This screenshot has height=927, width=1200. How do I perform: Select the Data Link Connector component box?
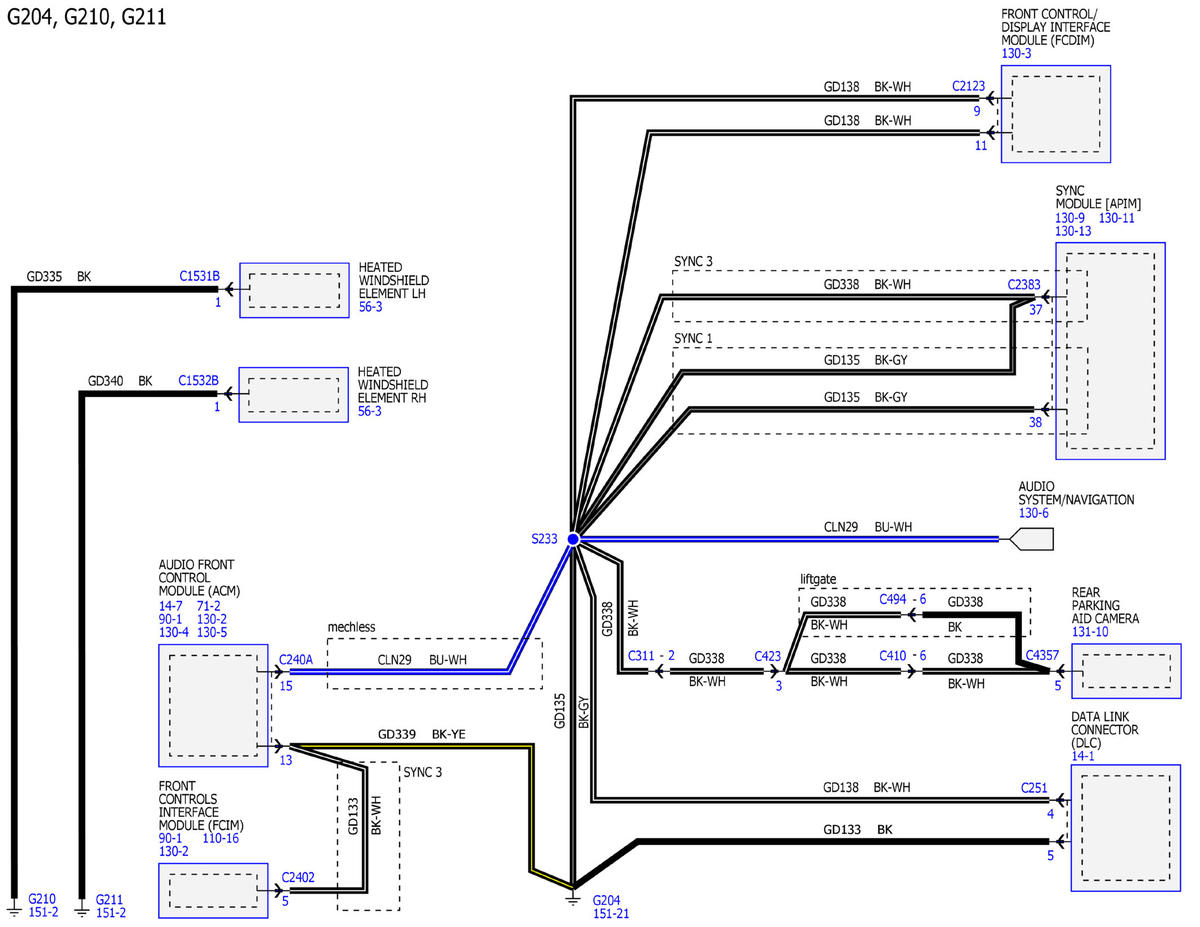click(x=1125, y=828)
